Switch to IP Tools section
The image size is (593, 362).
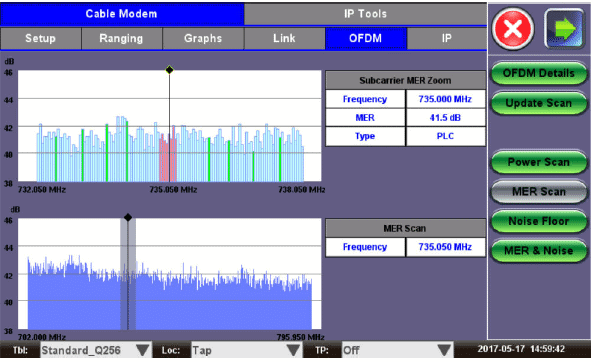pyautogui.click(x=365, y=14)
